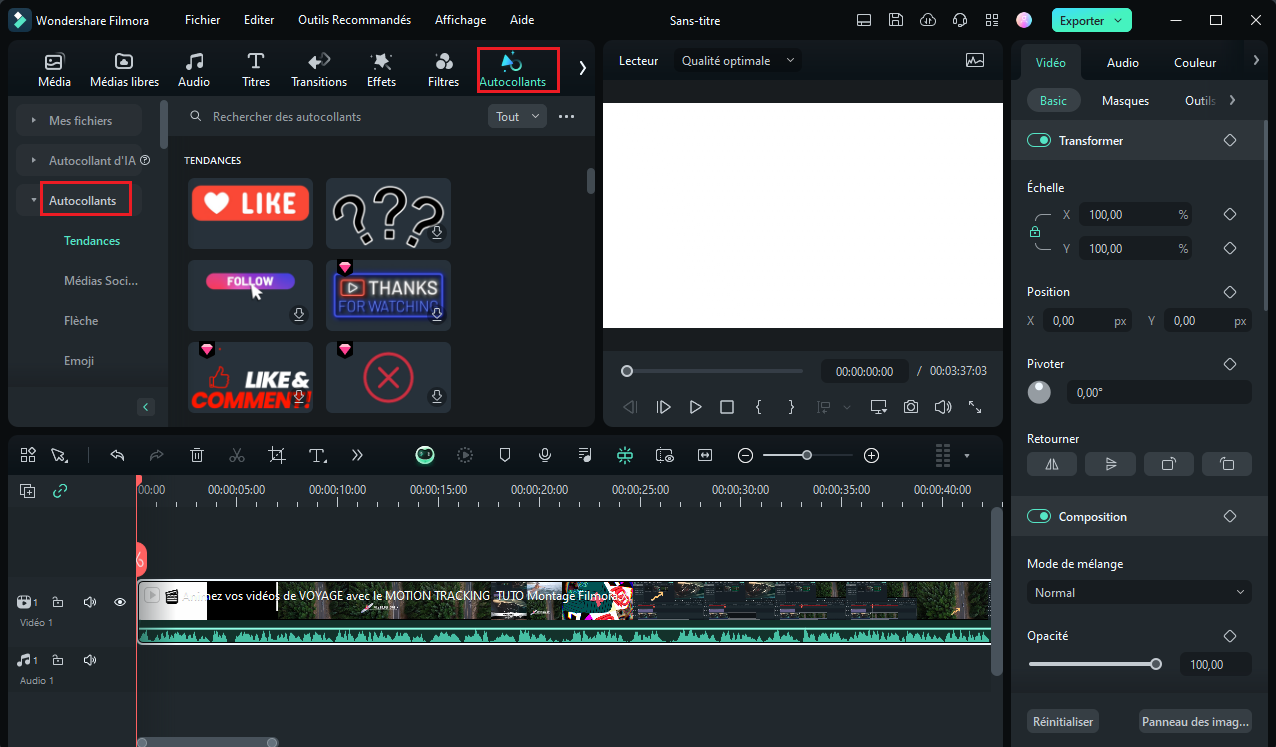Open the Affichage menu
The height and width of the screenshot is (747, 1276).
click(460, 20)
